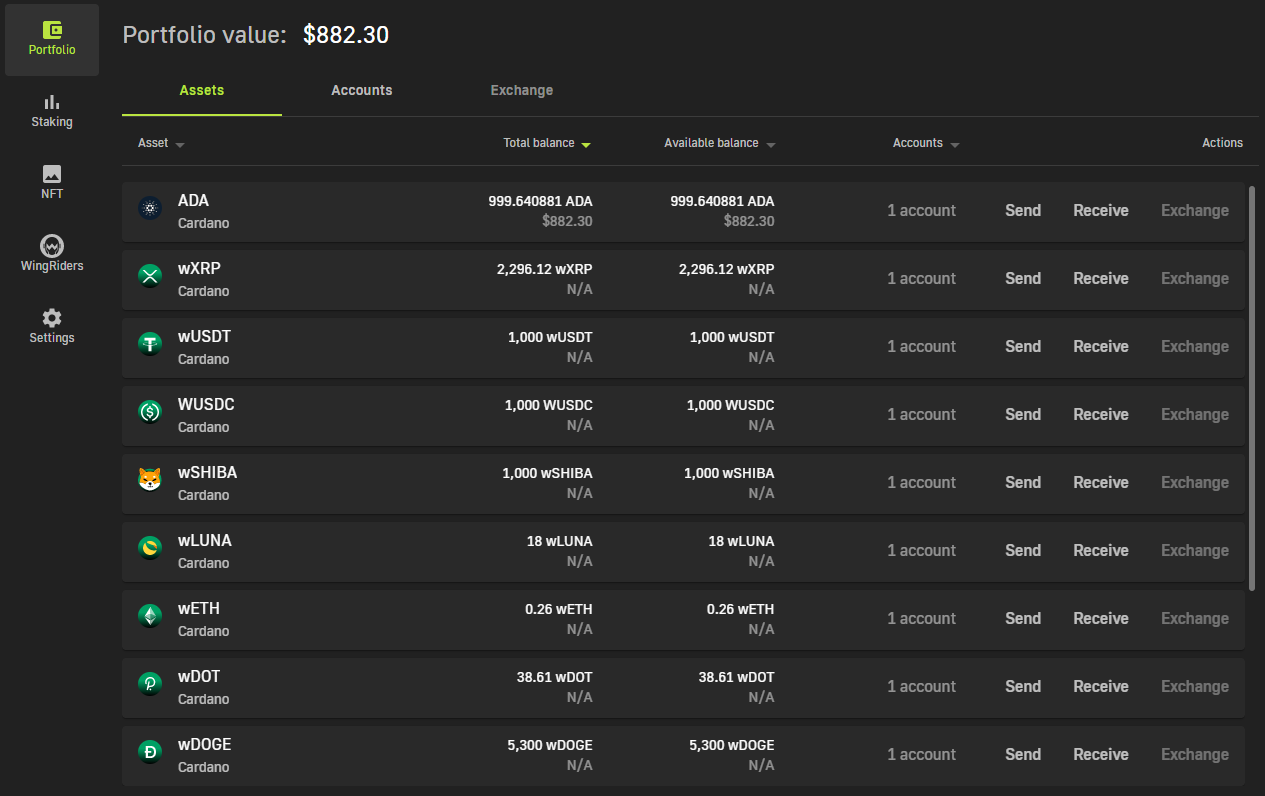
Task: Receive wETH in its row
Action: (x=1101, y=618)
